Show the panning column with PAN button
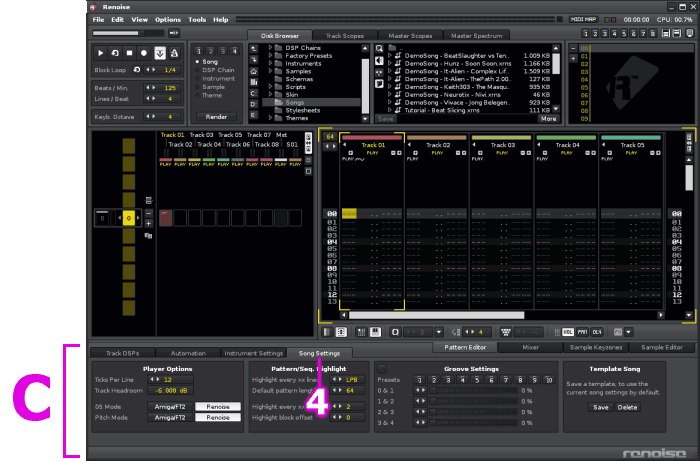Viewport: 700px width, 461px height. [582, 332]
